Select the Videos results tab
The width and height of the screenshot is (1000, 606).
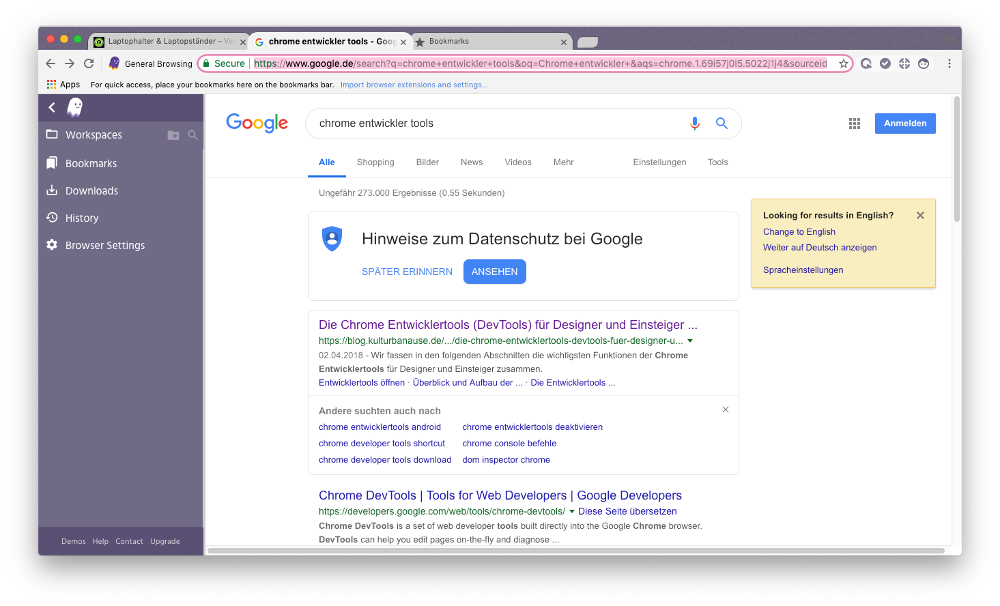point(518,162)
